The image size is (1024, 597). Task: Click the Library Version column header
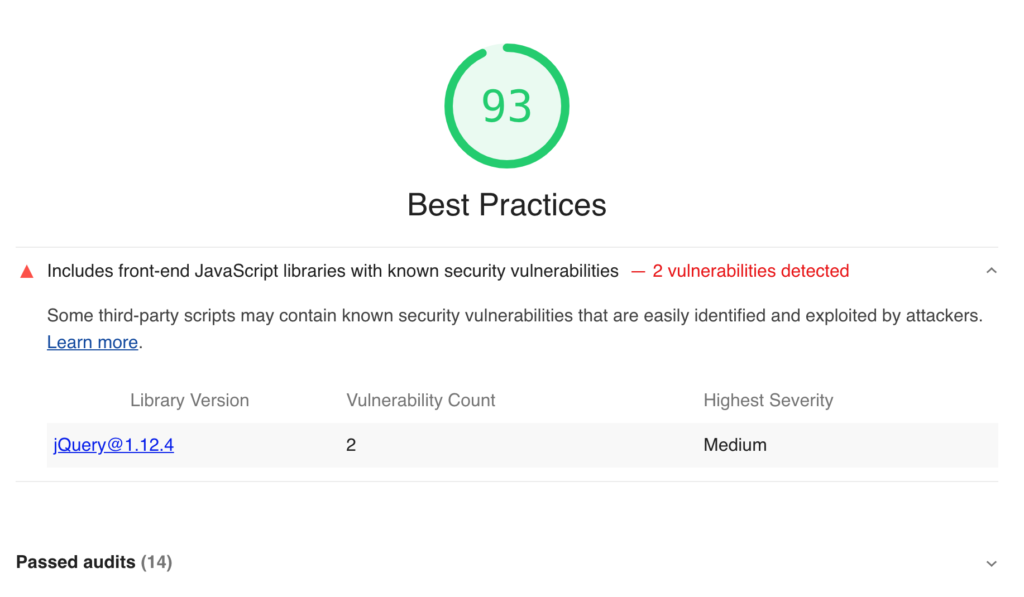(189, 400)
